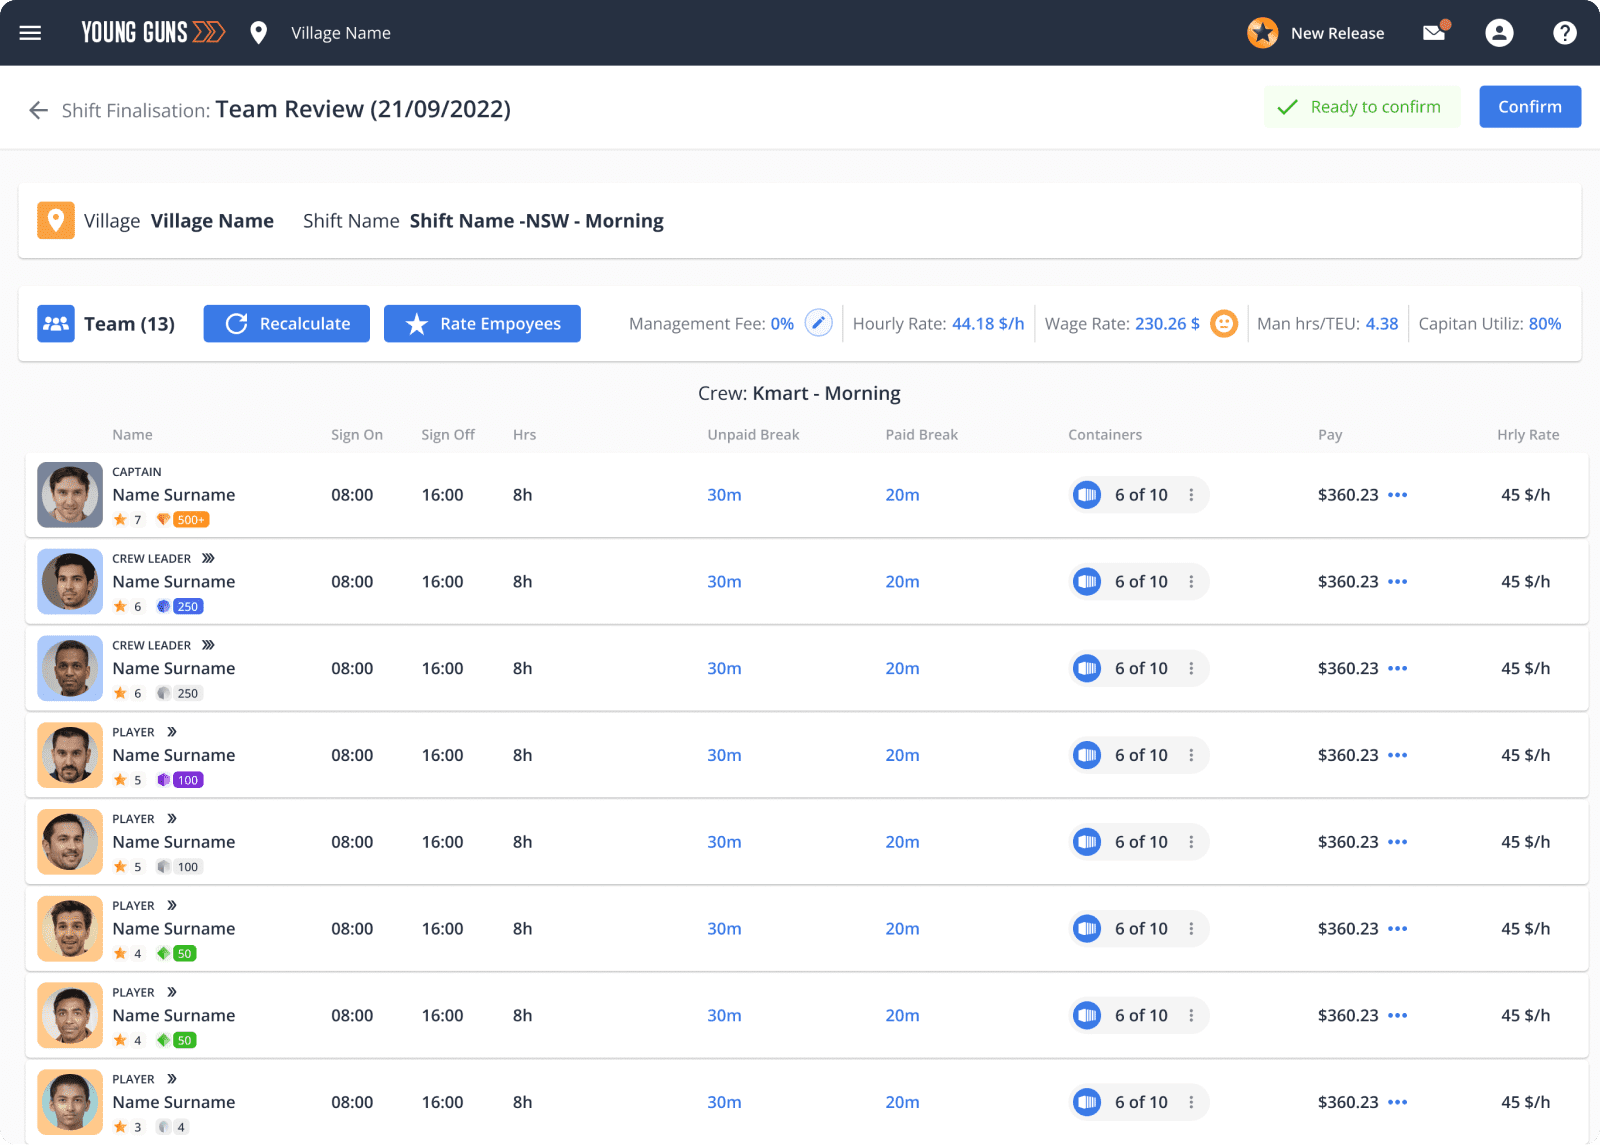Click the Sign On column header
This screenshot has width=1600, height=1145.
click(x=357, y=435)
